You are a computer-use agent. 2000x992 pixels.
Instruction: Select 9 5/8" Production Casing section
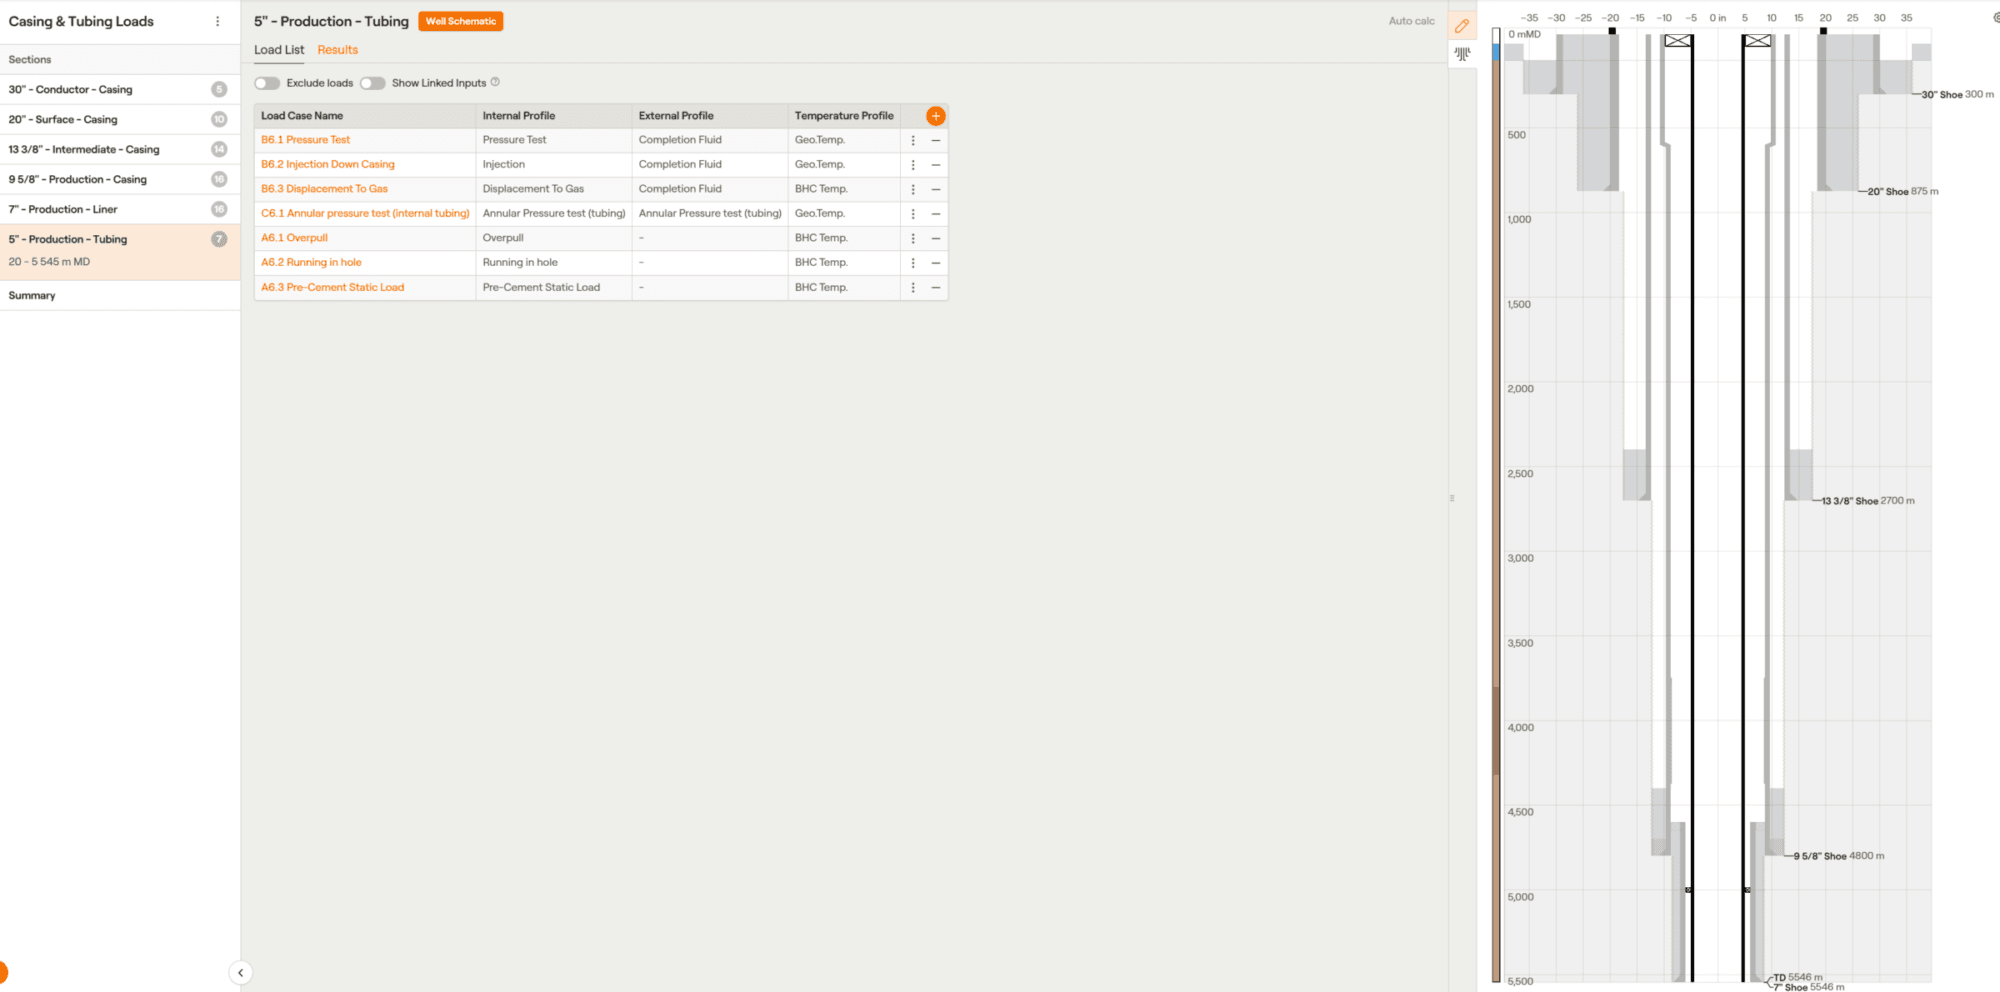78,179
